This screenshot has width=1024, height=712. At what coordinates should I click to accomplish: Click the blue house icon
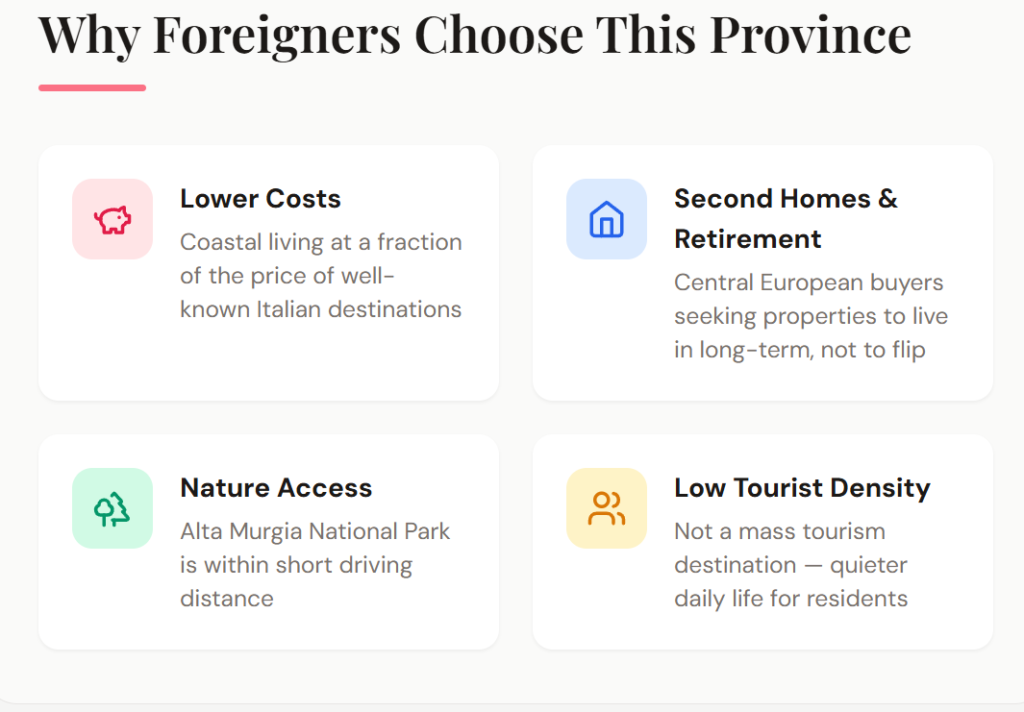pyautogui.click(x=606, y=219)
